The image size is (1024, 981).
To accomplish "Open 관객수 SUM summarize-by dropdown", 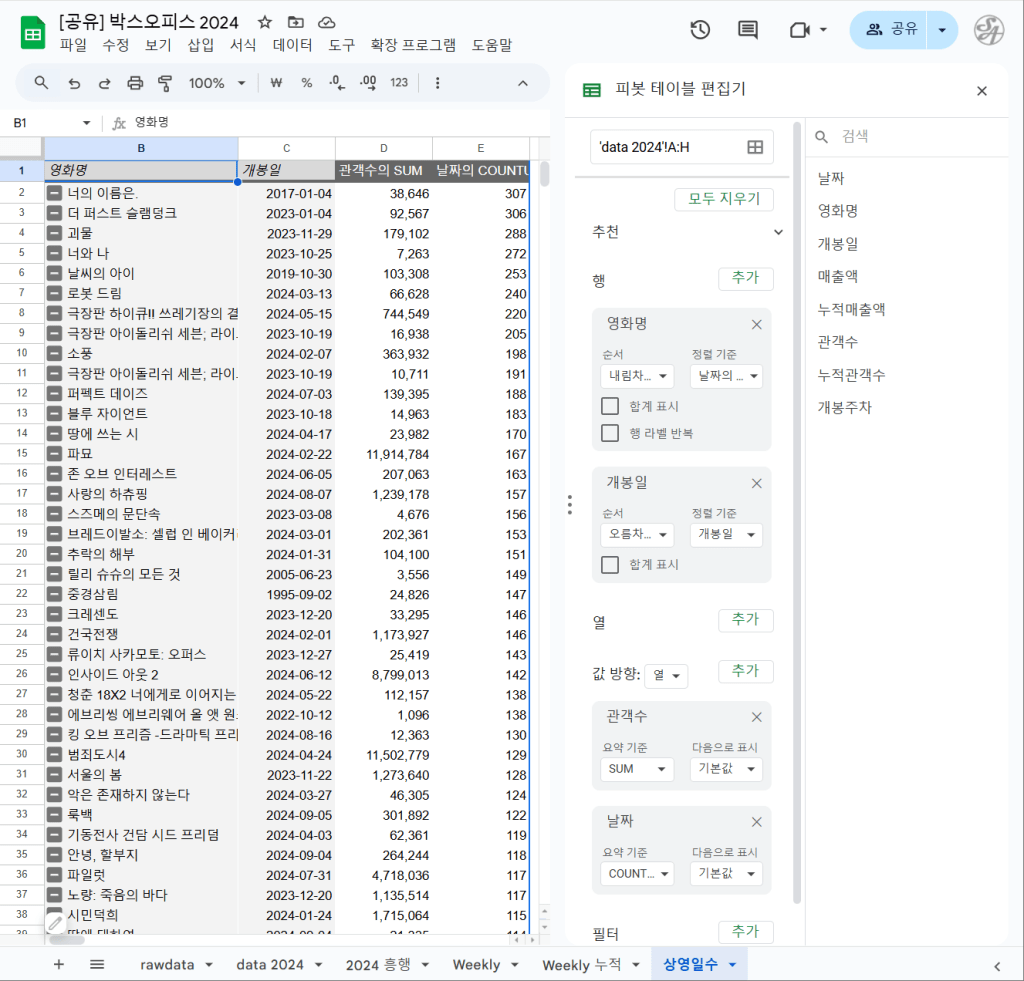I will (x=636, y=769).
